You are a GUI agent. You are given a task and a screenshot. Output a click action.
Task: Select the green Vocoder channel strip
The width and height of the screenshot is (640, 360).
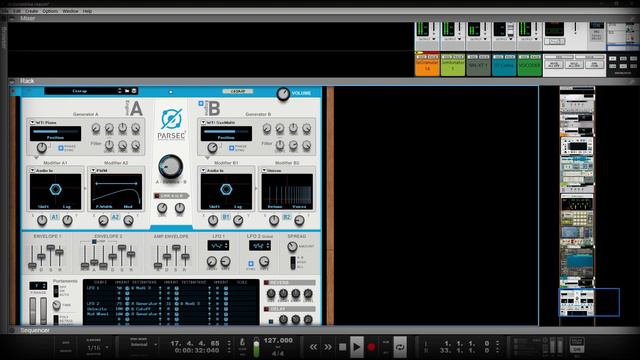[x=529, y=65]
